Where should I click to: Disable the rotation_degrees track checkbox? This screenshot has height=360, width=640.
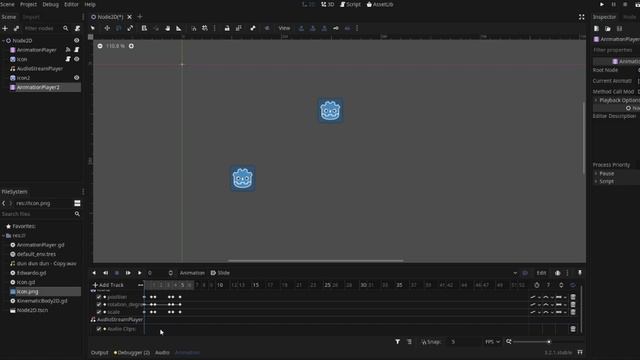click(99, 304)
